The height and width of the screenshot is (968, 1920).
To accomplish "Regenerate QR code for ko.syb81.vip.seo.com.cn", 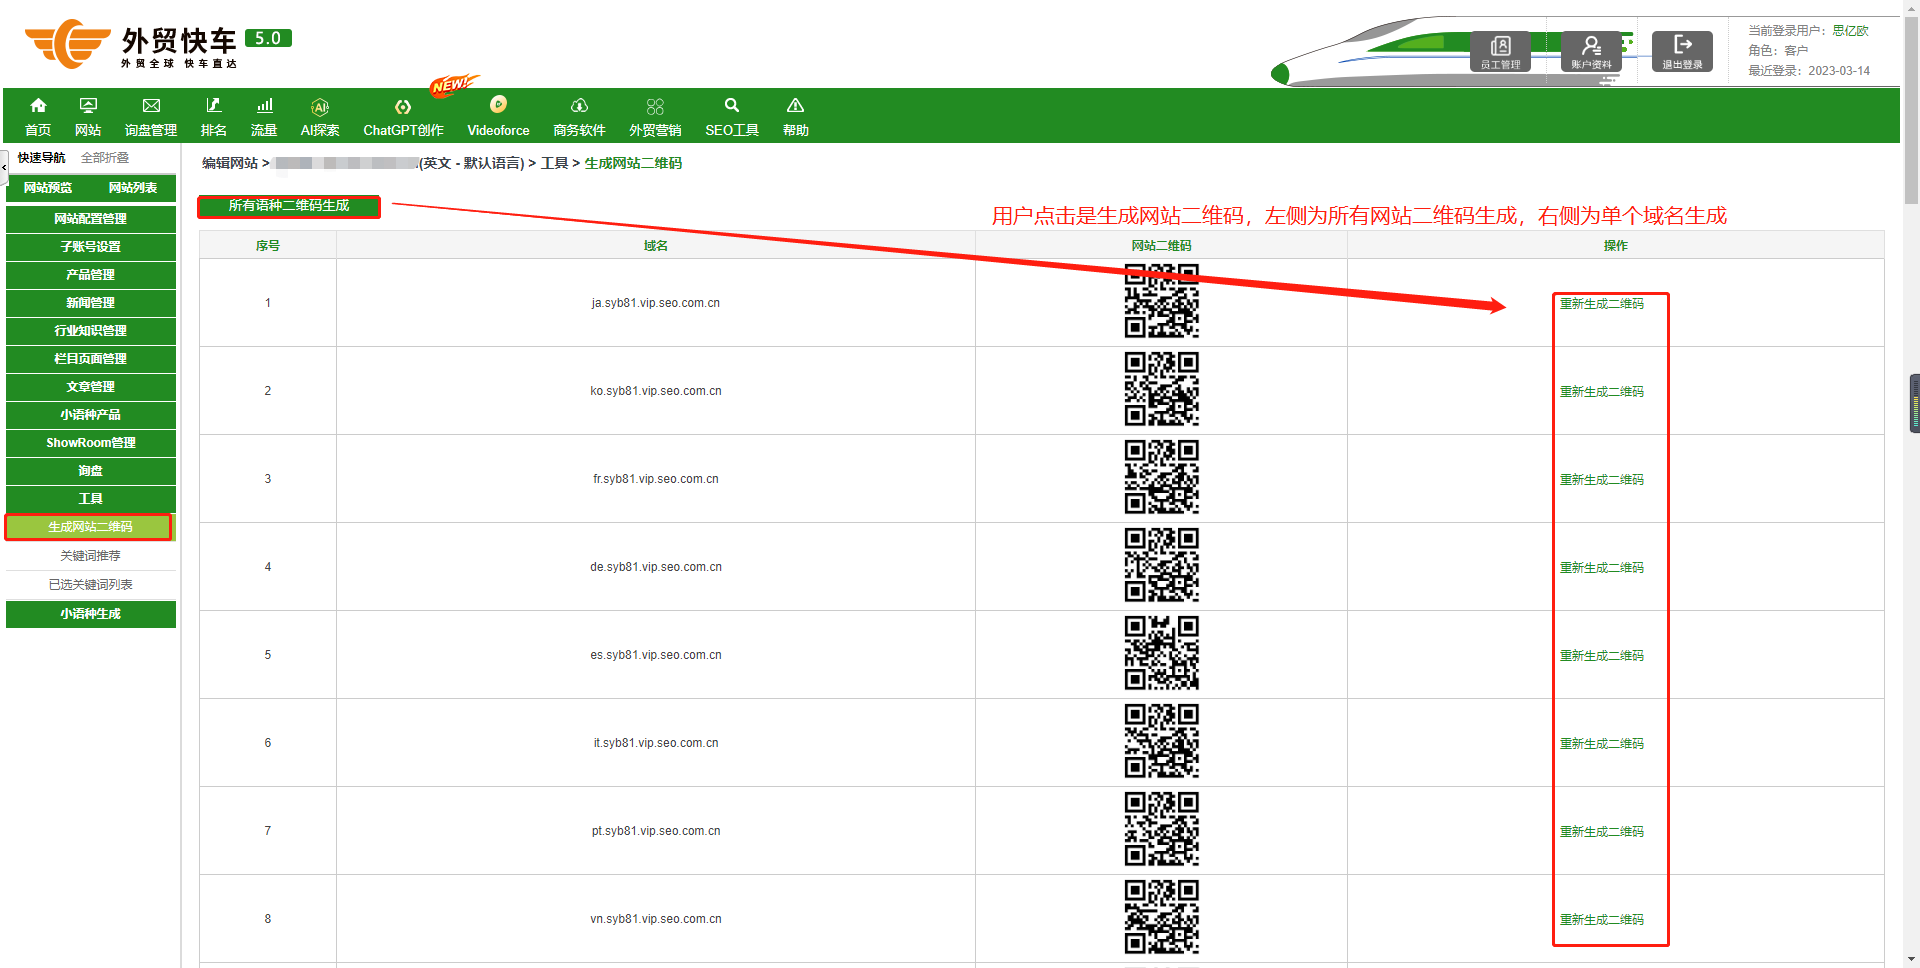I will pyautogui.click(x=1601, y=392).
